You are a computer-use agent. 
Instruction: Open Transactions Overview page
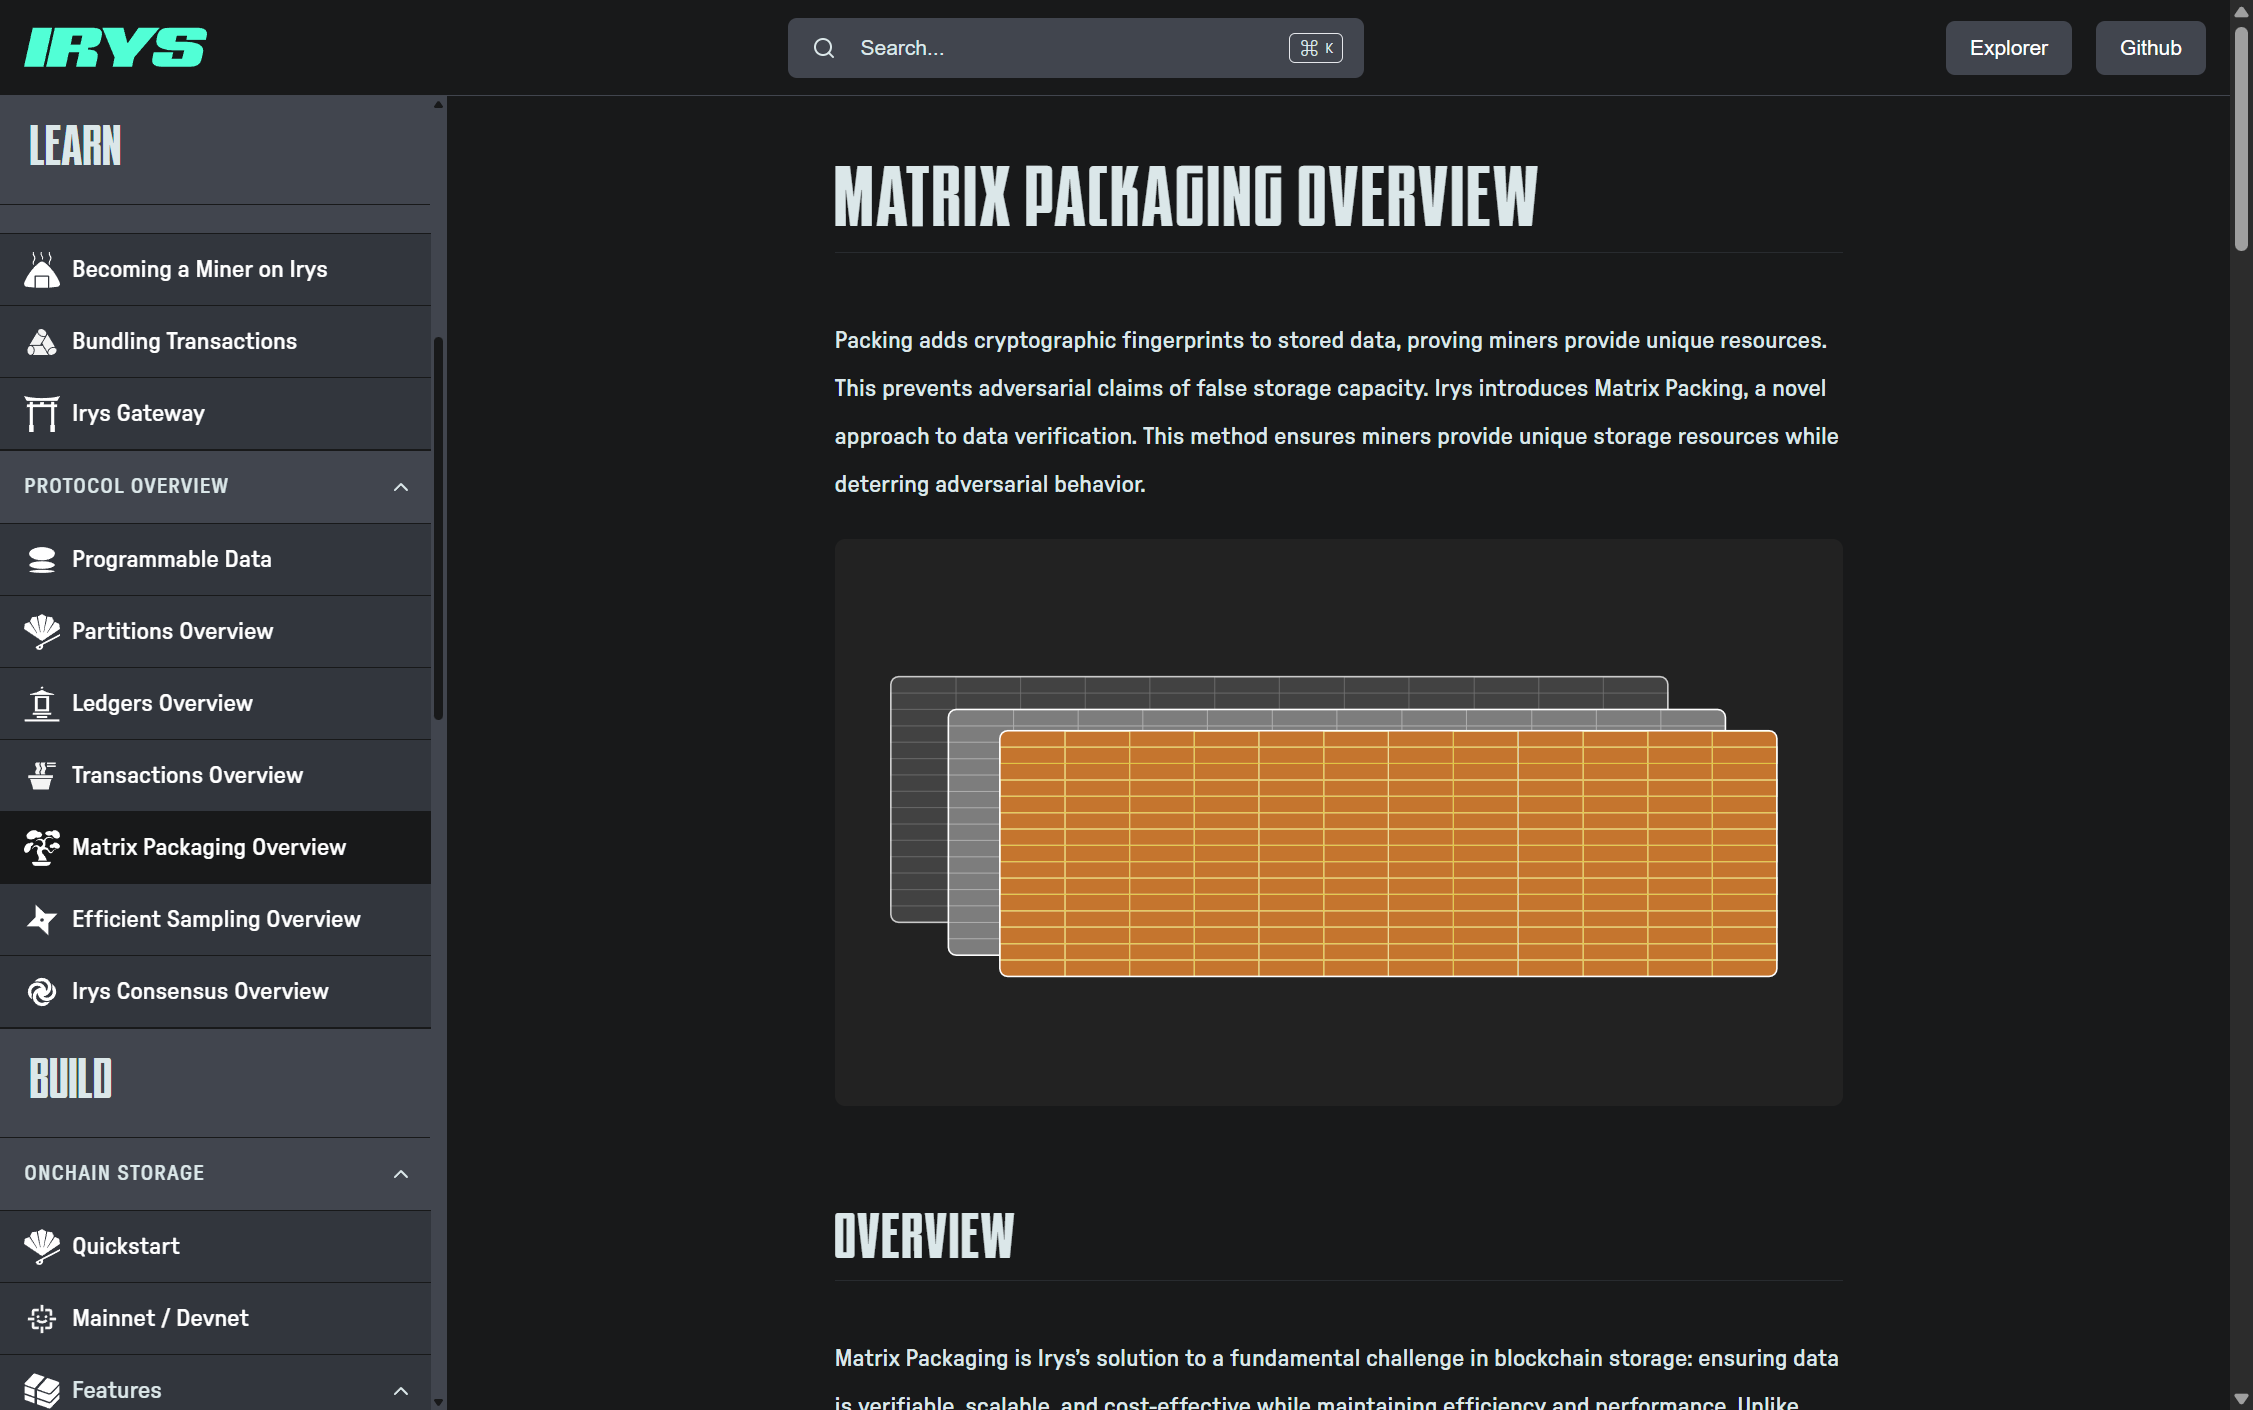(215, 776)
